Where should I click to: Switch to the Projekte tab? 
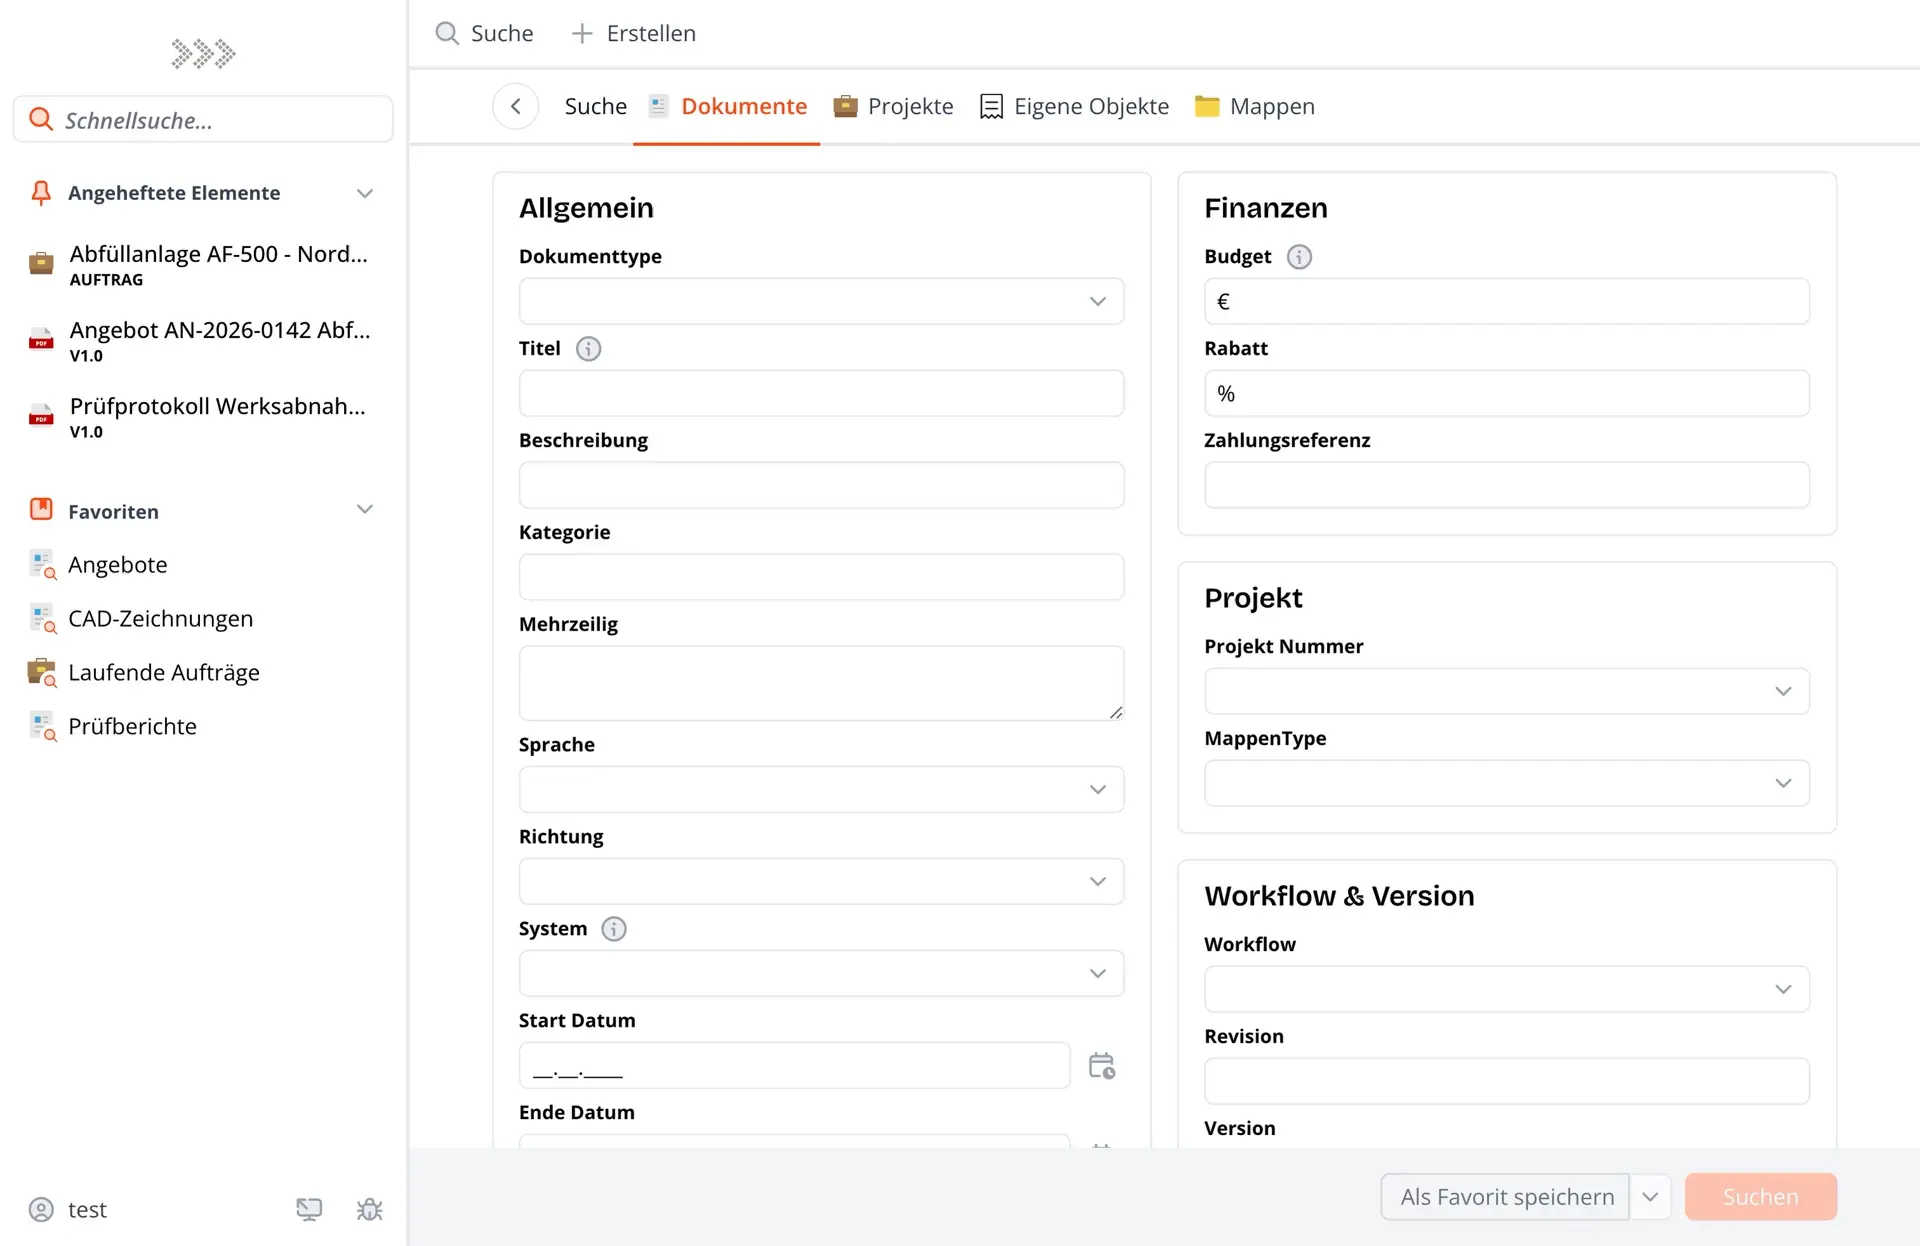(x=894, y=107)
